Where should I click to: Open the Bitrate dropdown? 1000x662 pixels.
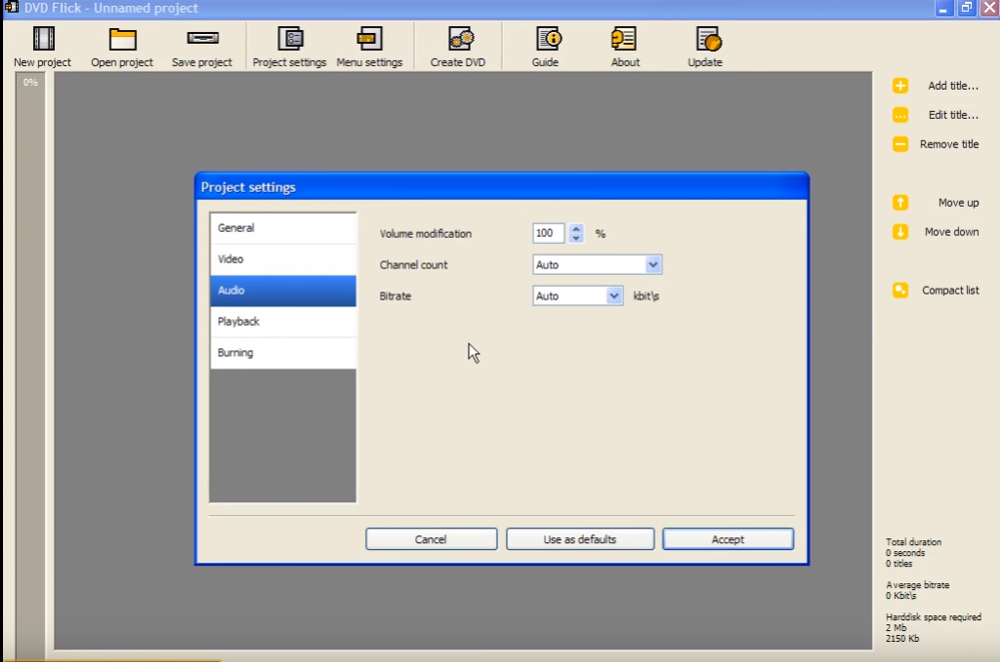tap(614, 296)
